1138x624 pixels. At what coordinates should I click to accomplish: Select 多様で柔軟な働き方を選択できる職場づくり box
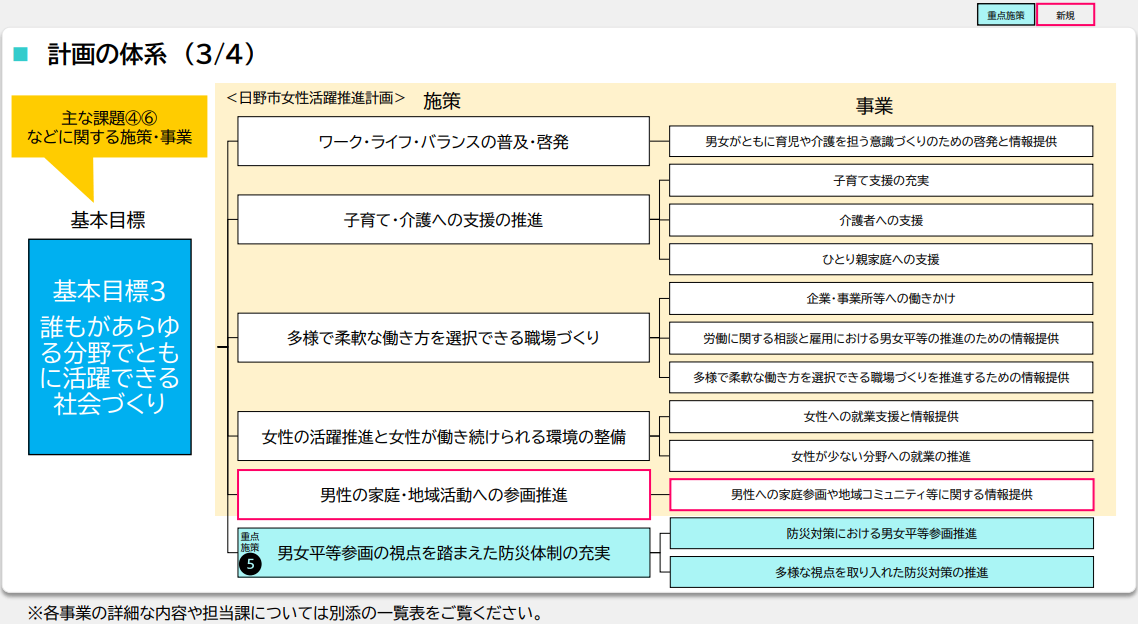click(x=443, y=337)
